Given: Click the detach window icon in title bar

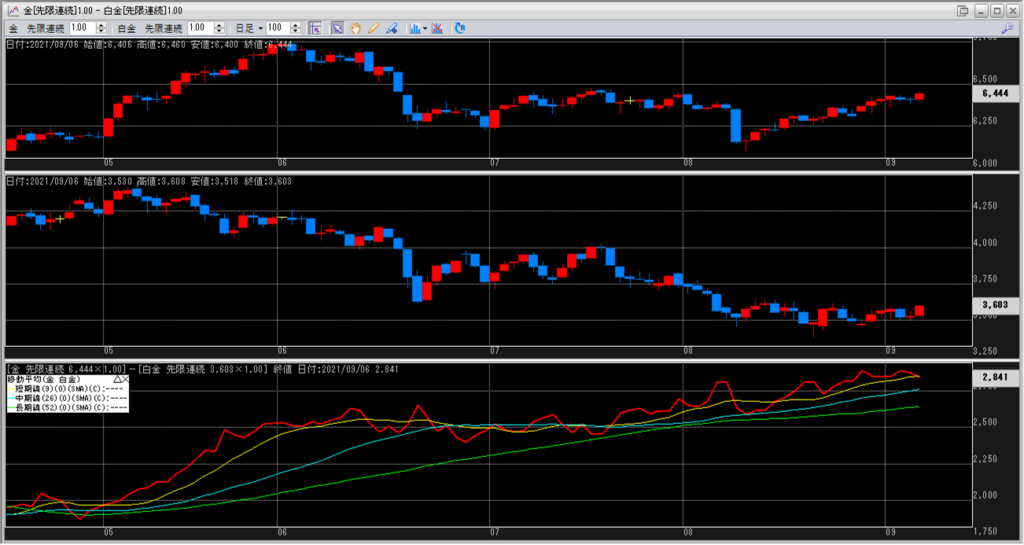Looking at the screenshot, I should [x=962, y=10].
